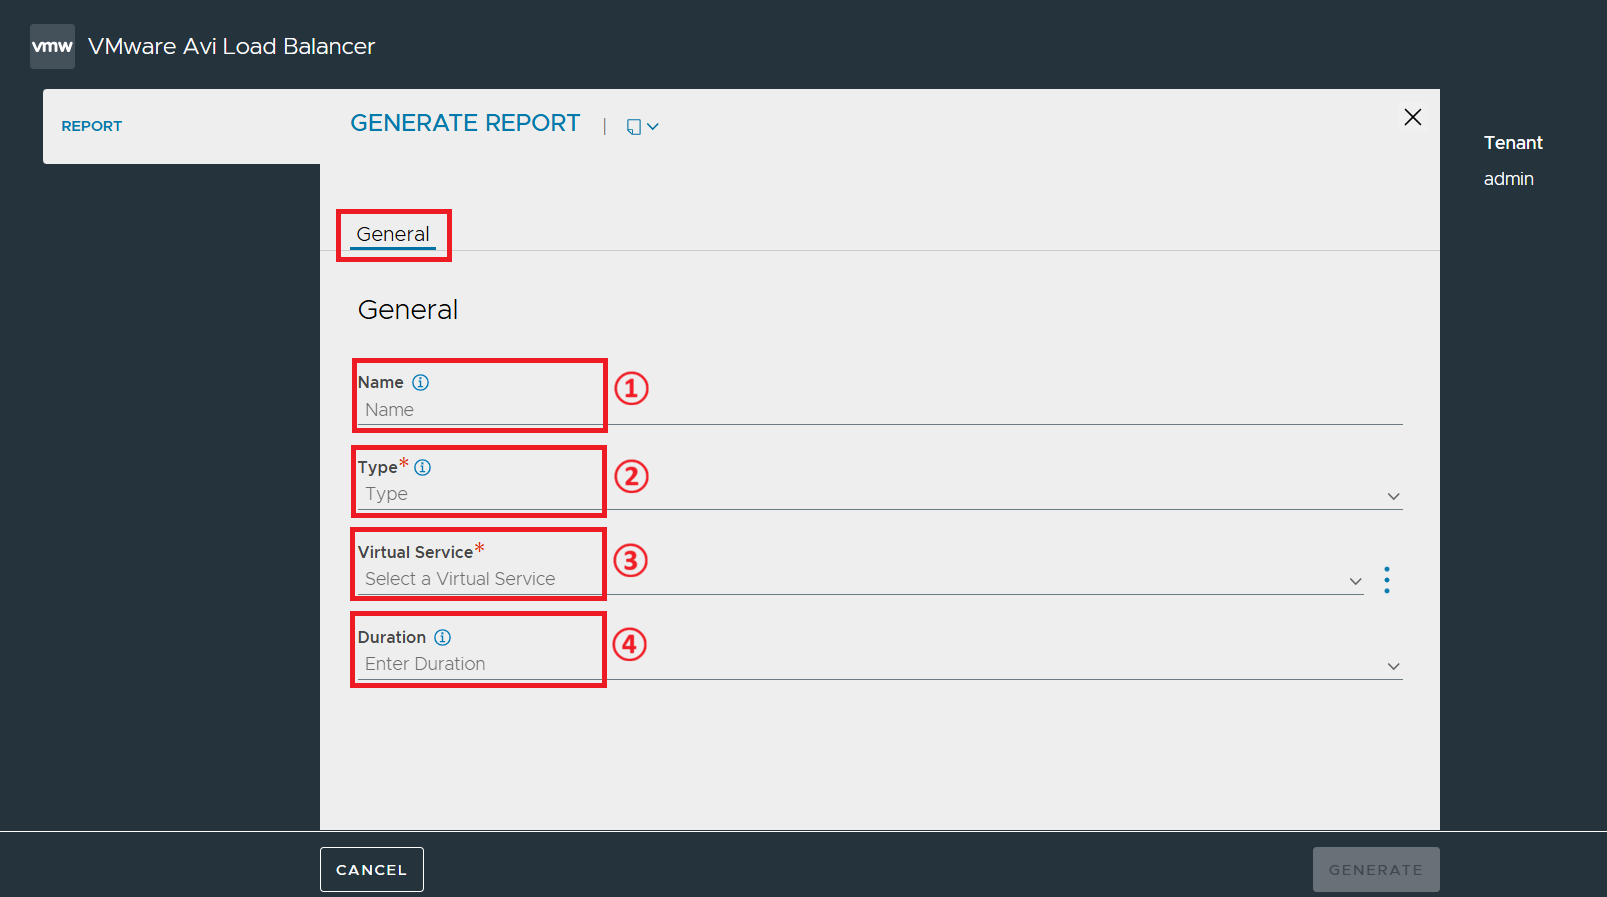Image resolution: width=1607 pixels, height=897 pixels.
Task: Click the GENERATE button
Action: [x=1376, y=869]
